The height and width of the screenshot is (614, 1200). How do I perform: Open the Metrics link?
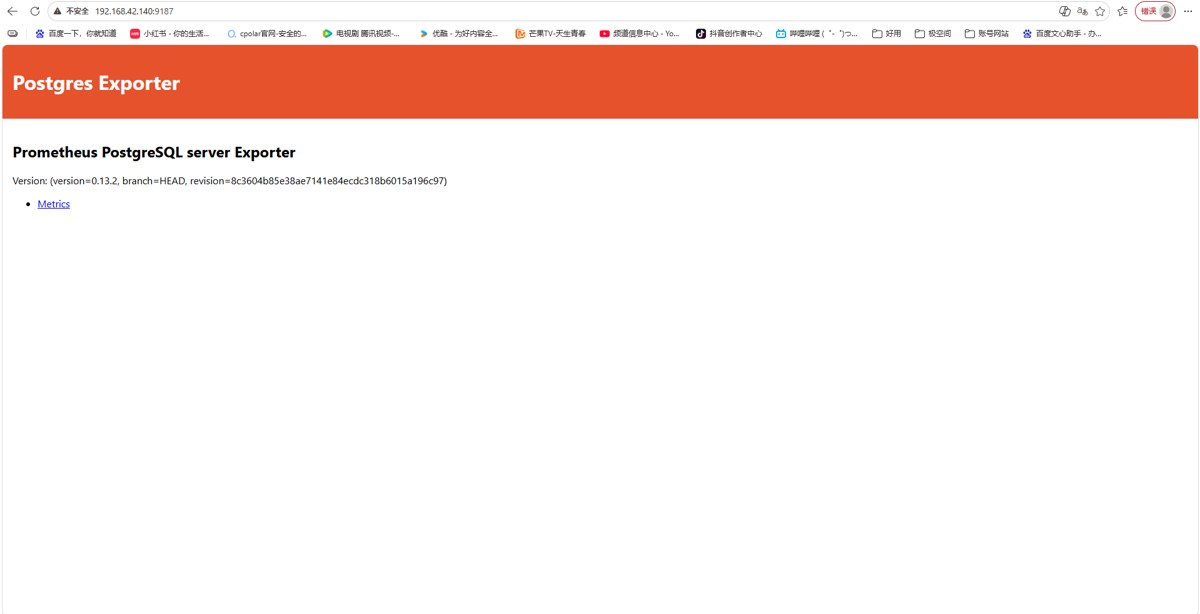[54, 204]
